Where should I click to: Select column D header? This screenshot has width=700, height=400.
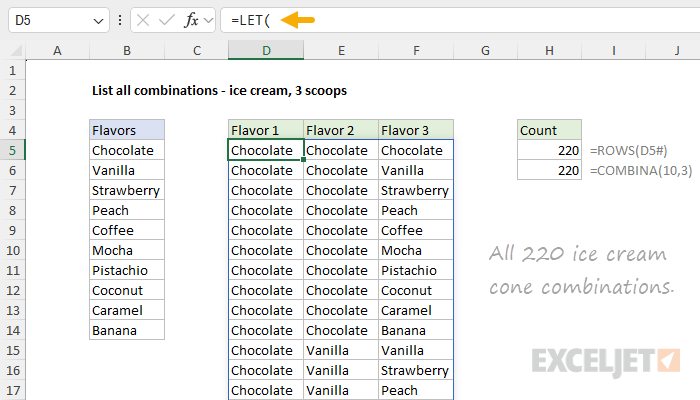[266, 50]
